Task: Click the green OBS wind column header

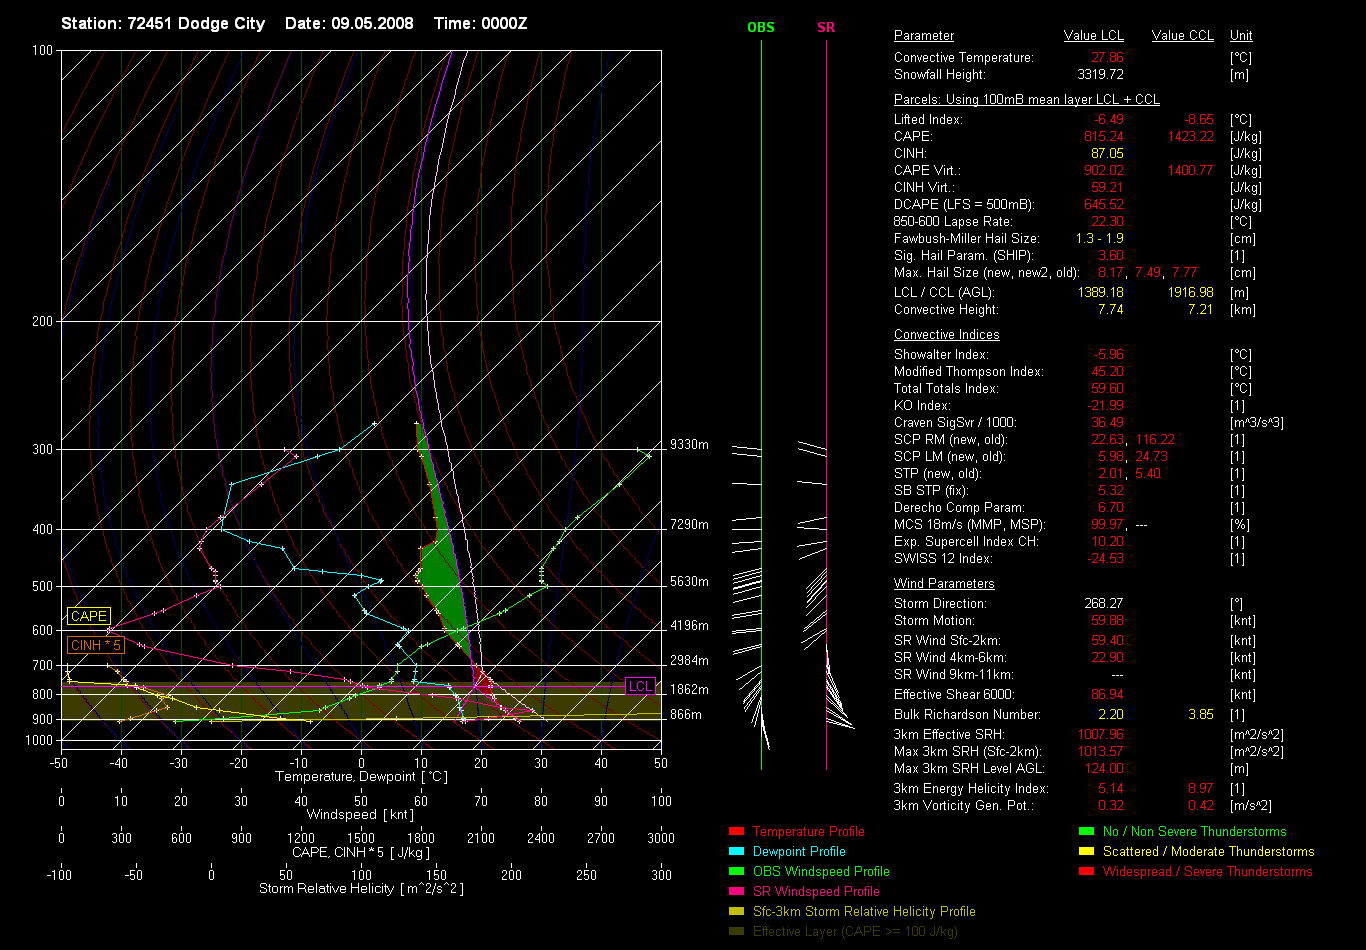Action: coord(761,28)
